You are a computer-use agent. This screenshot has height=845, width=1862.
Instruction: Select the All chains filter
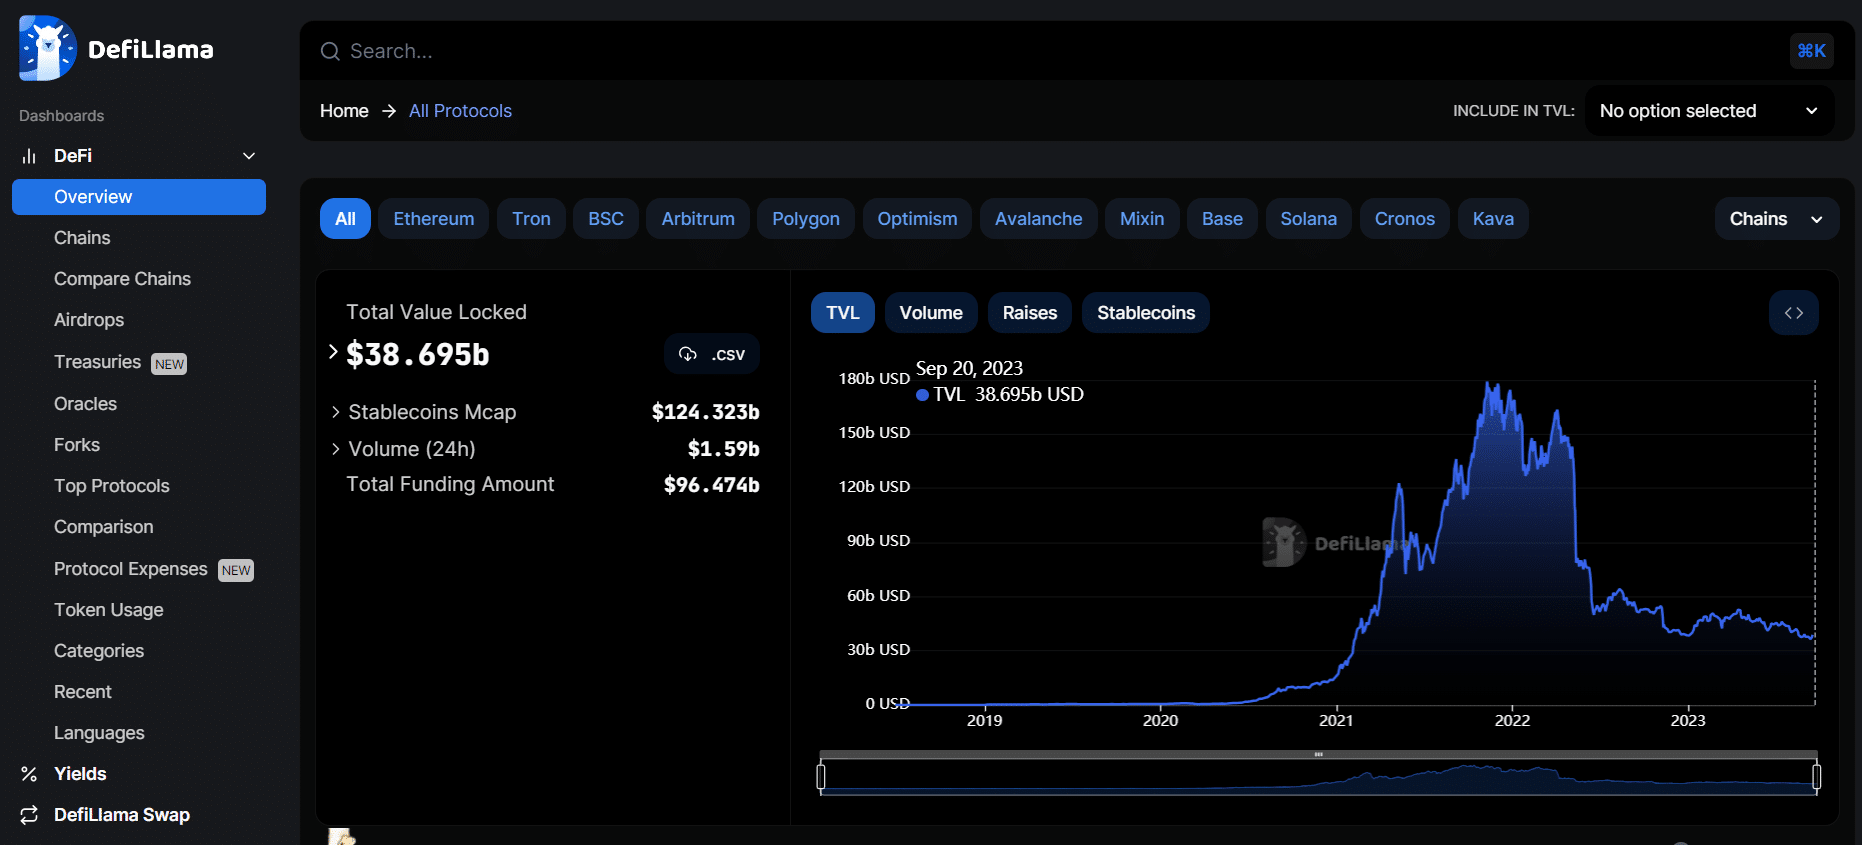point(345,219)
